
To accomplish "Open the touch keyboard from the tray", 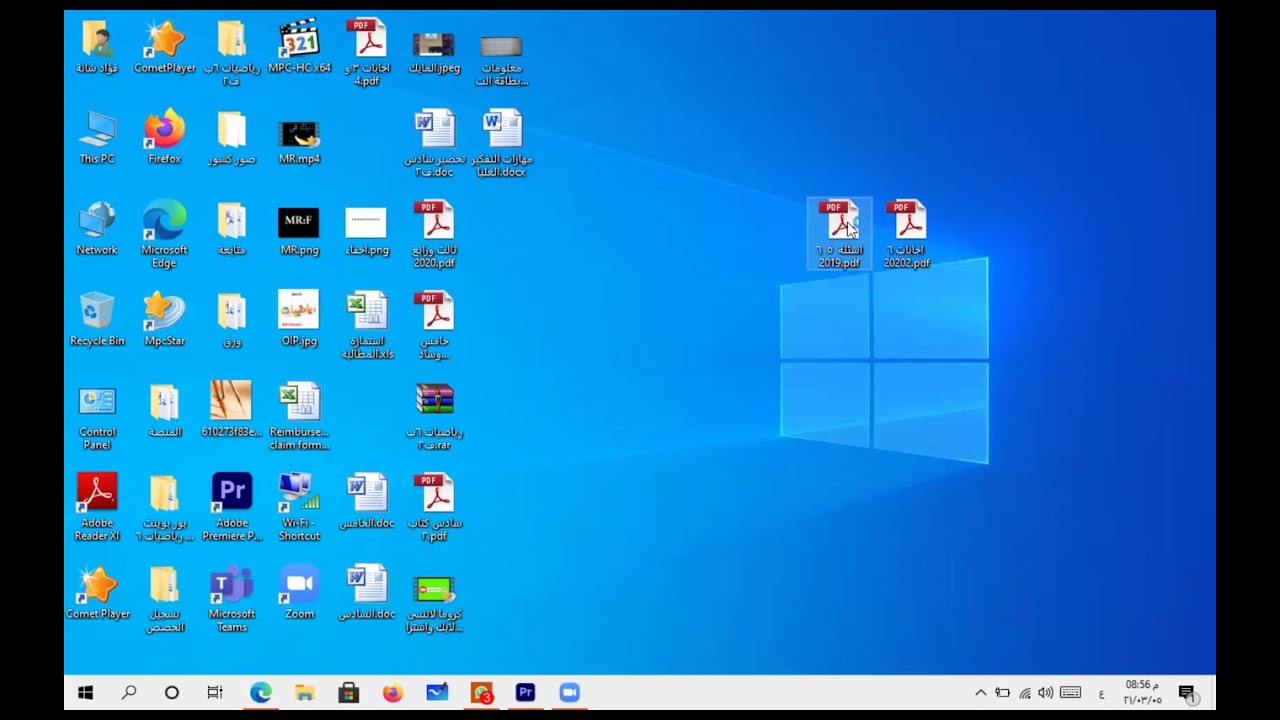I will pyautogui.click(x=1070, y=693).
